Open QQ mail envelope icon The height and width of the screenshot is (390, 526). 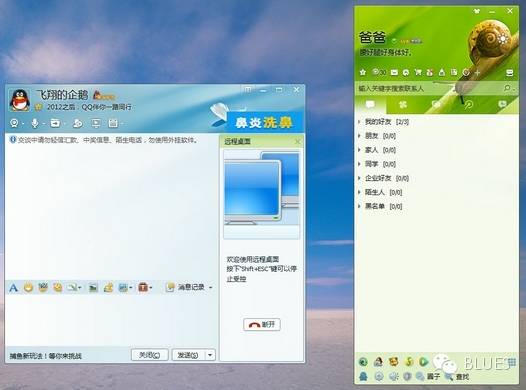(x=394, y=72)
